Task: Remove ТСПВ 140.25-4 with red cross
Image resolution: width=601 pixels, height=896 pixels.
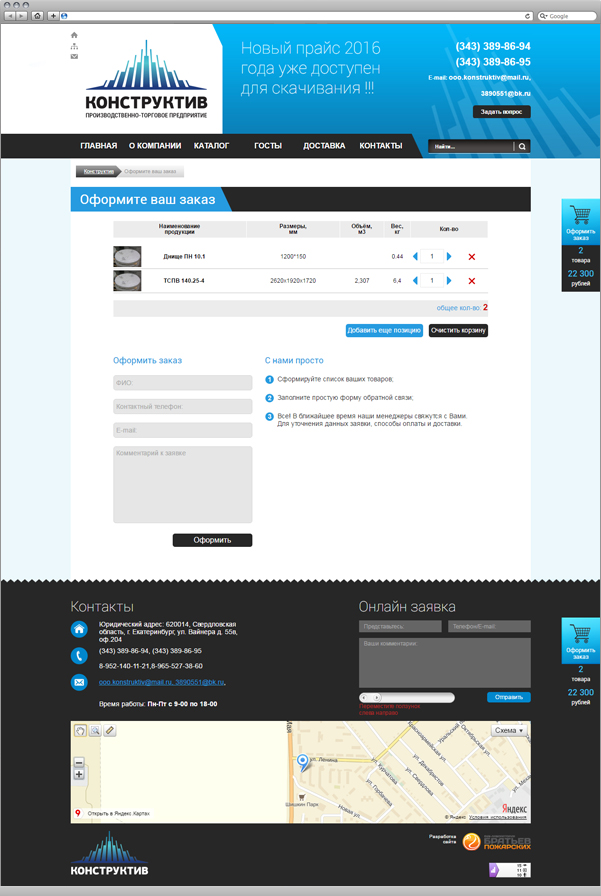Action: point(472,281)
